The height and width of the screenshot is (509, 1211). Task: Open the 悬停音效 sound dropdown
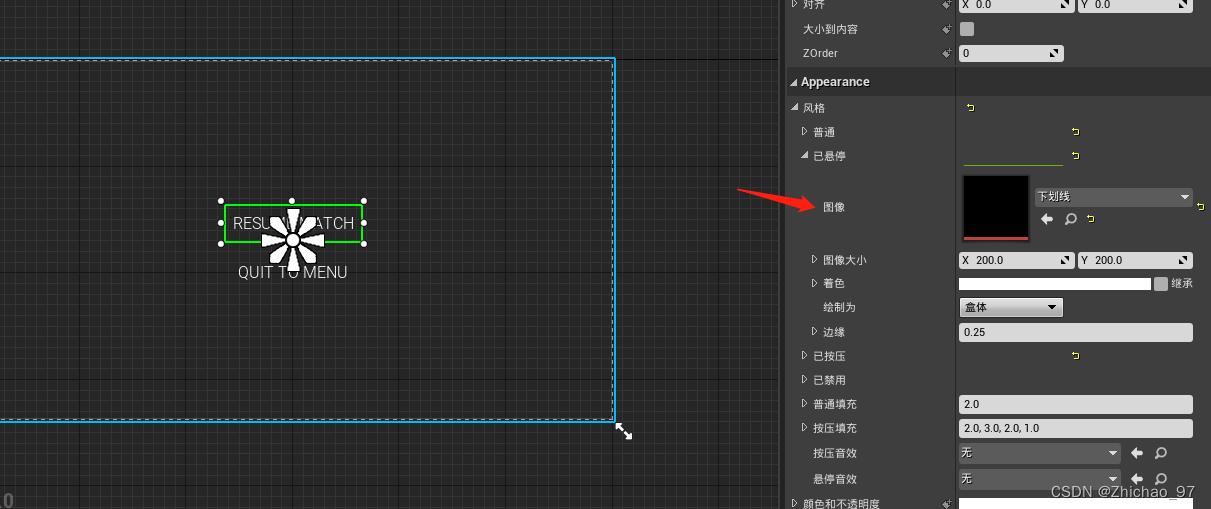[1039, 479]
